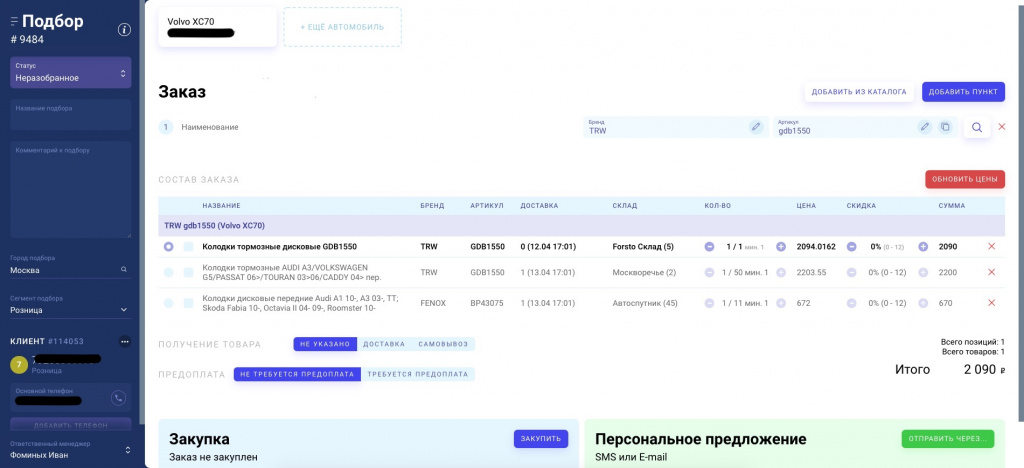Select the Москворечье offer radio button
The width and height of the screenshot is (1024, 468).
point(168,272)
